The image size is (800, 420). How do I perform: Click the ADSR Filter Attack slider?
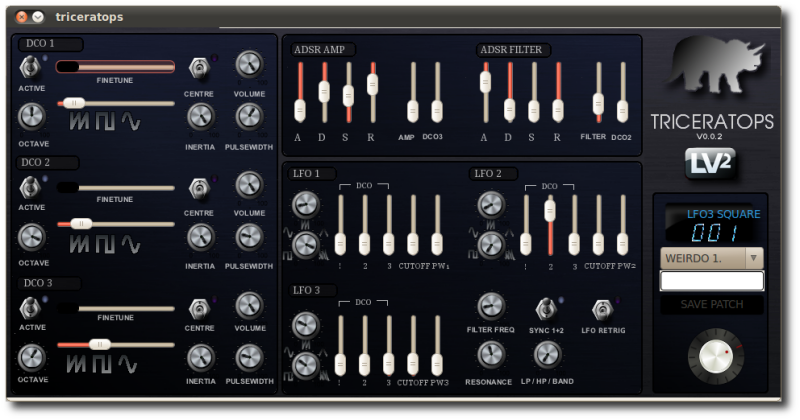[x=485, y=93]
